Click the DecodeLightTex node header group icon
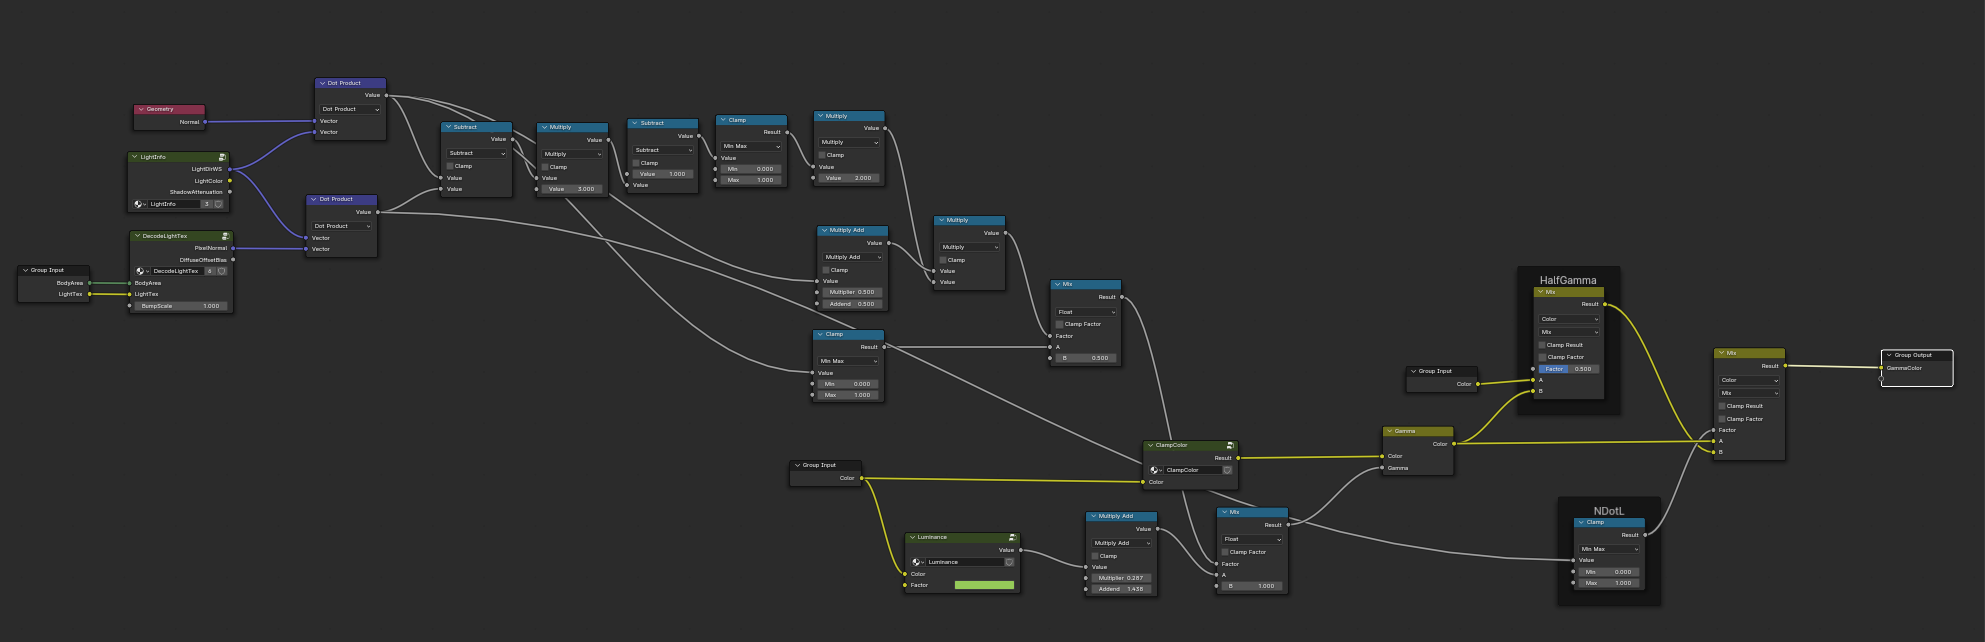The height and width of the screenshot is (642, 1985). click(x=225, y=236)
